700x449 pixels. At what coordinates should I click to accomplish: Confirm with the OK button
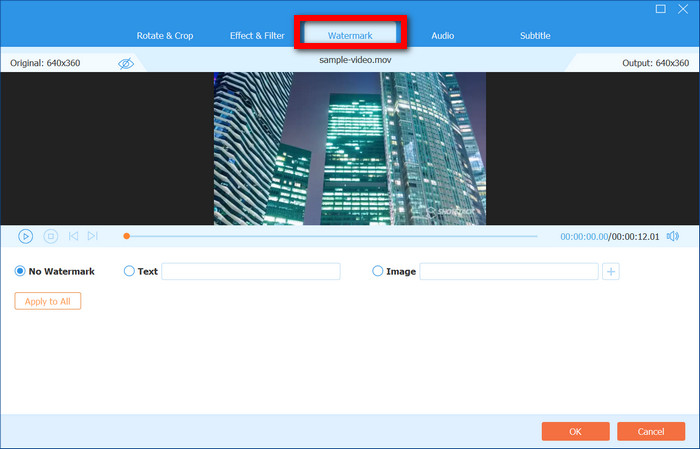tap(575, 431)
